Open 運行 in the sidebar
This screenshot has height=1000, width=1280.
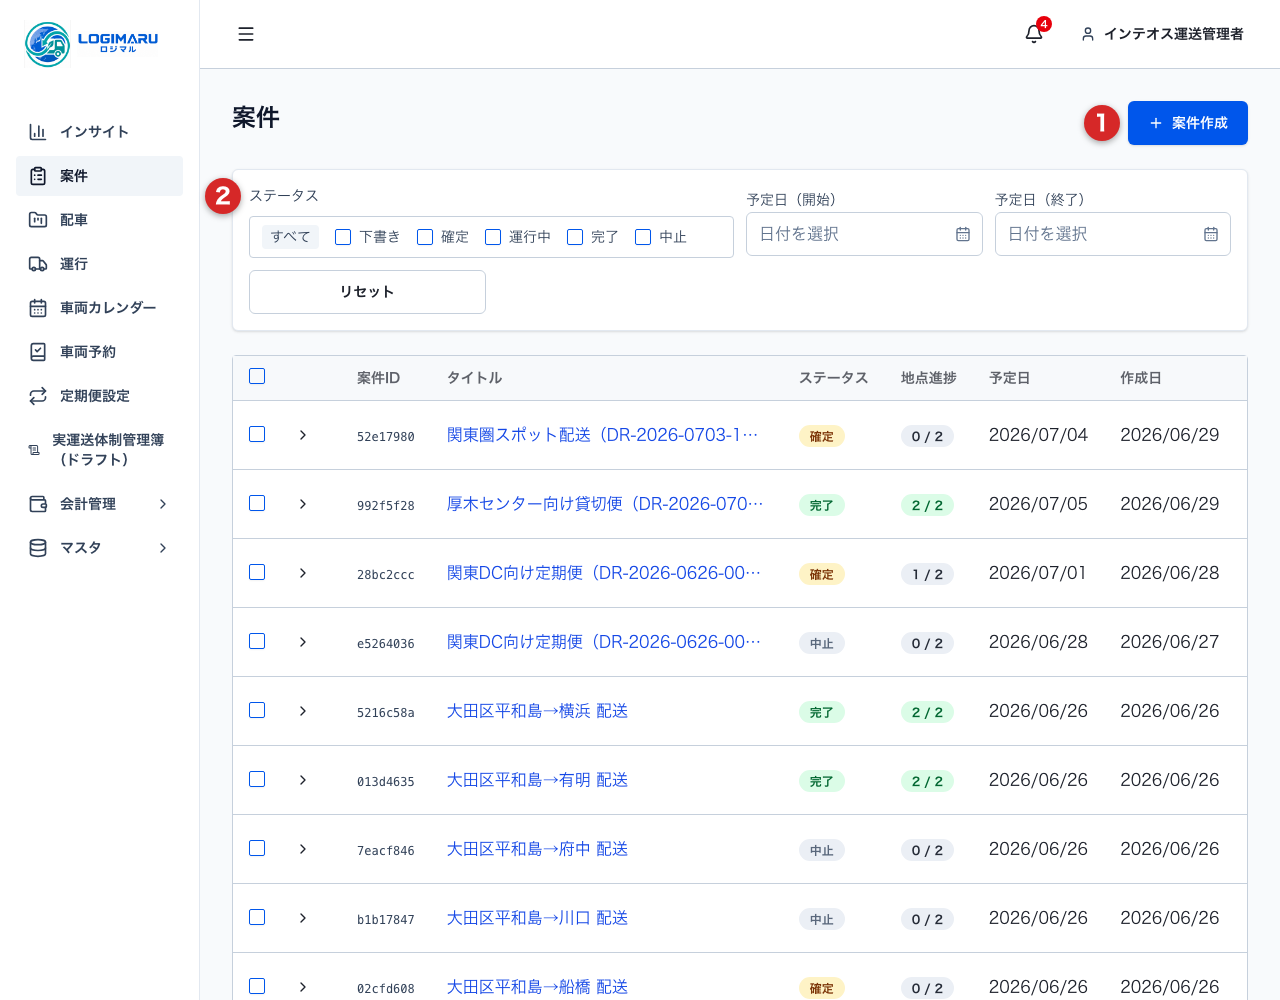coord(99,264)
